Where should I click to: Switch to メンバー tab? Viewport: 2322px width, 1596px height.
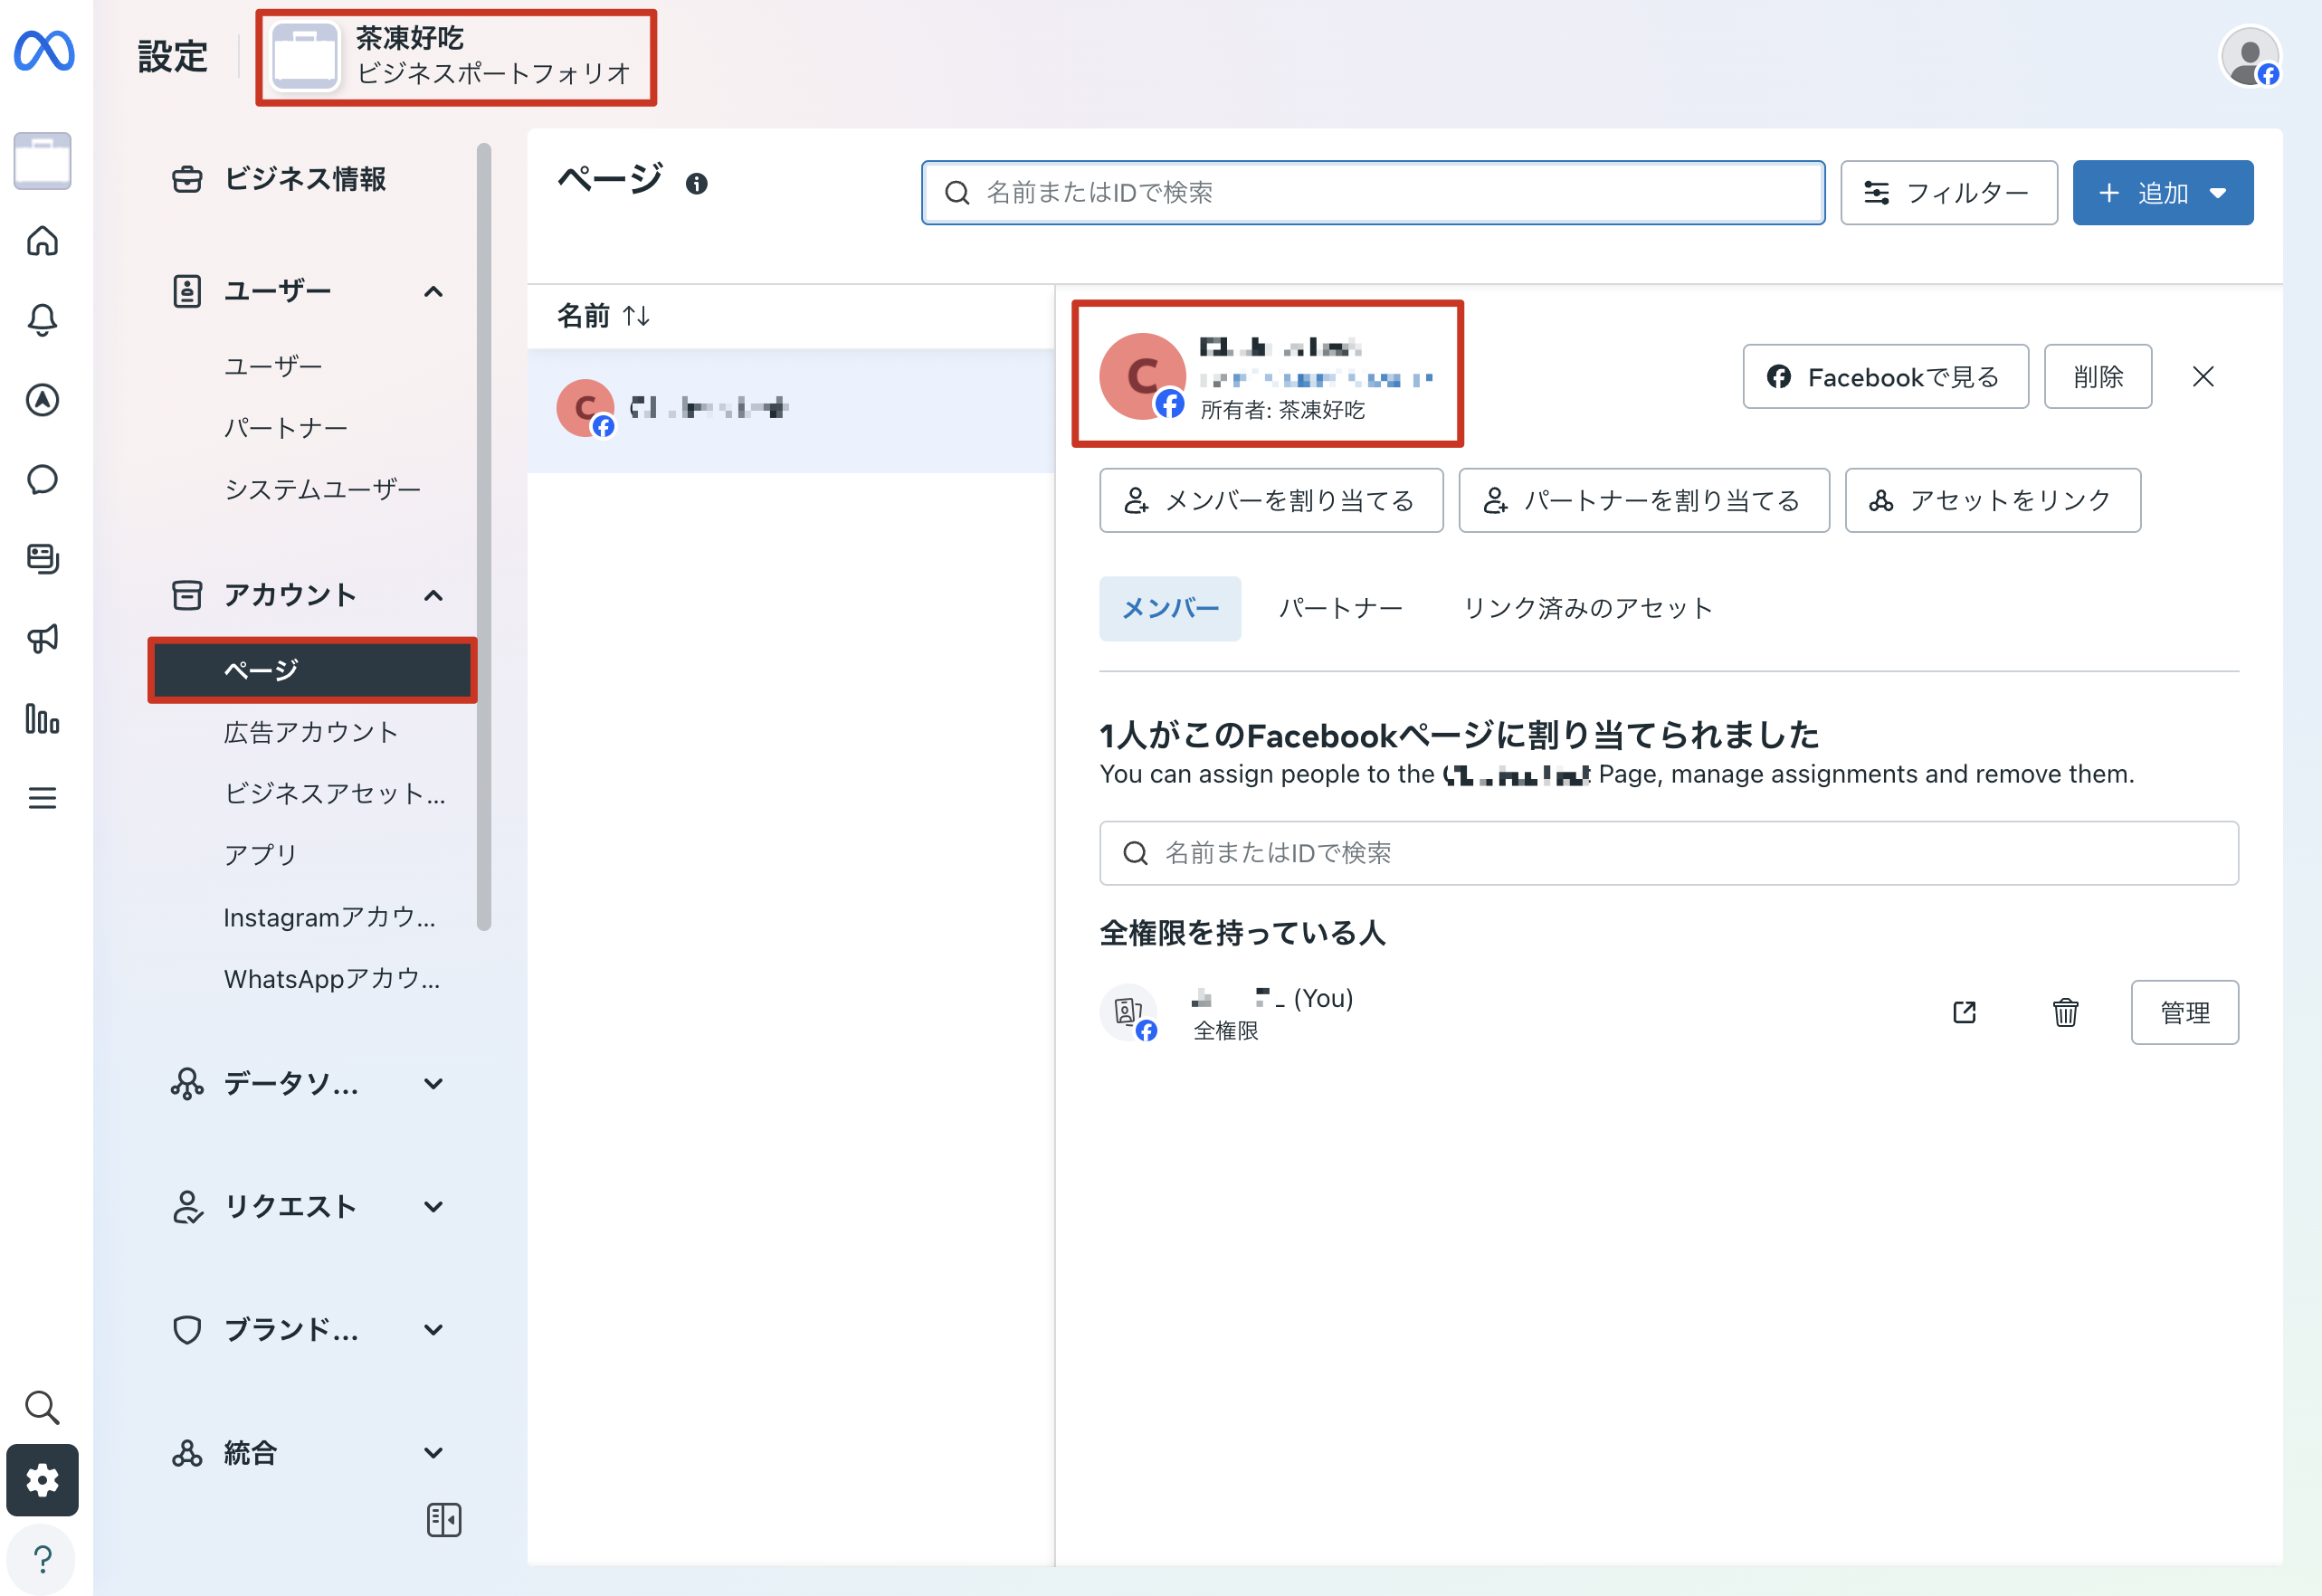point(1170,608)
